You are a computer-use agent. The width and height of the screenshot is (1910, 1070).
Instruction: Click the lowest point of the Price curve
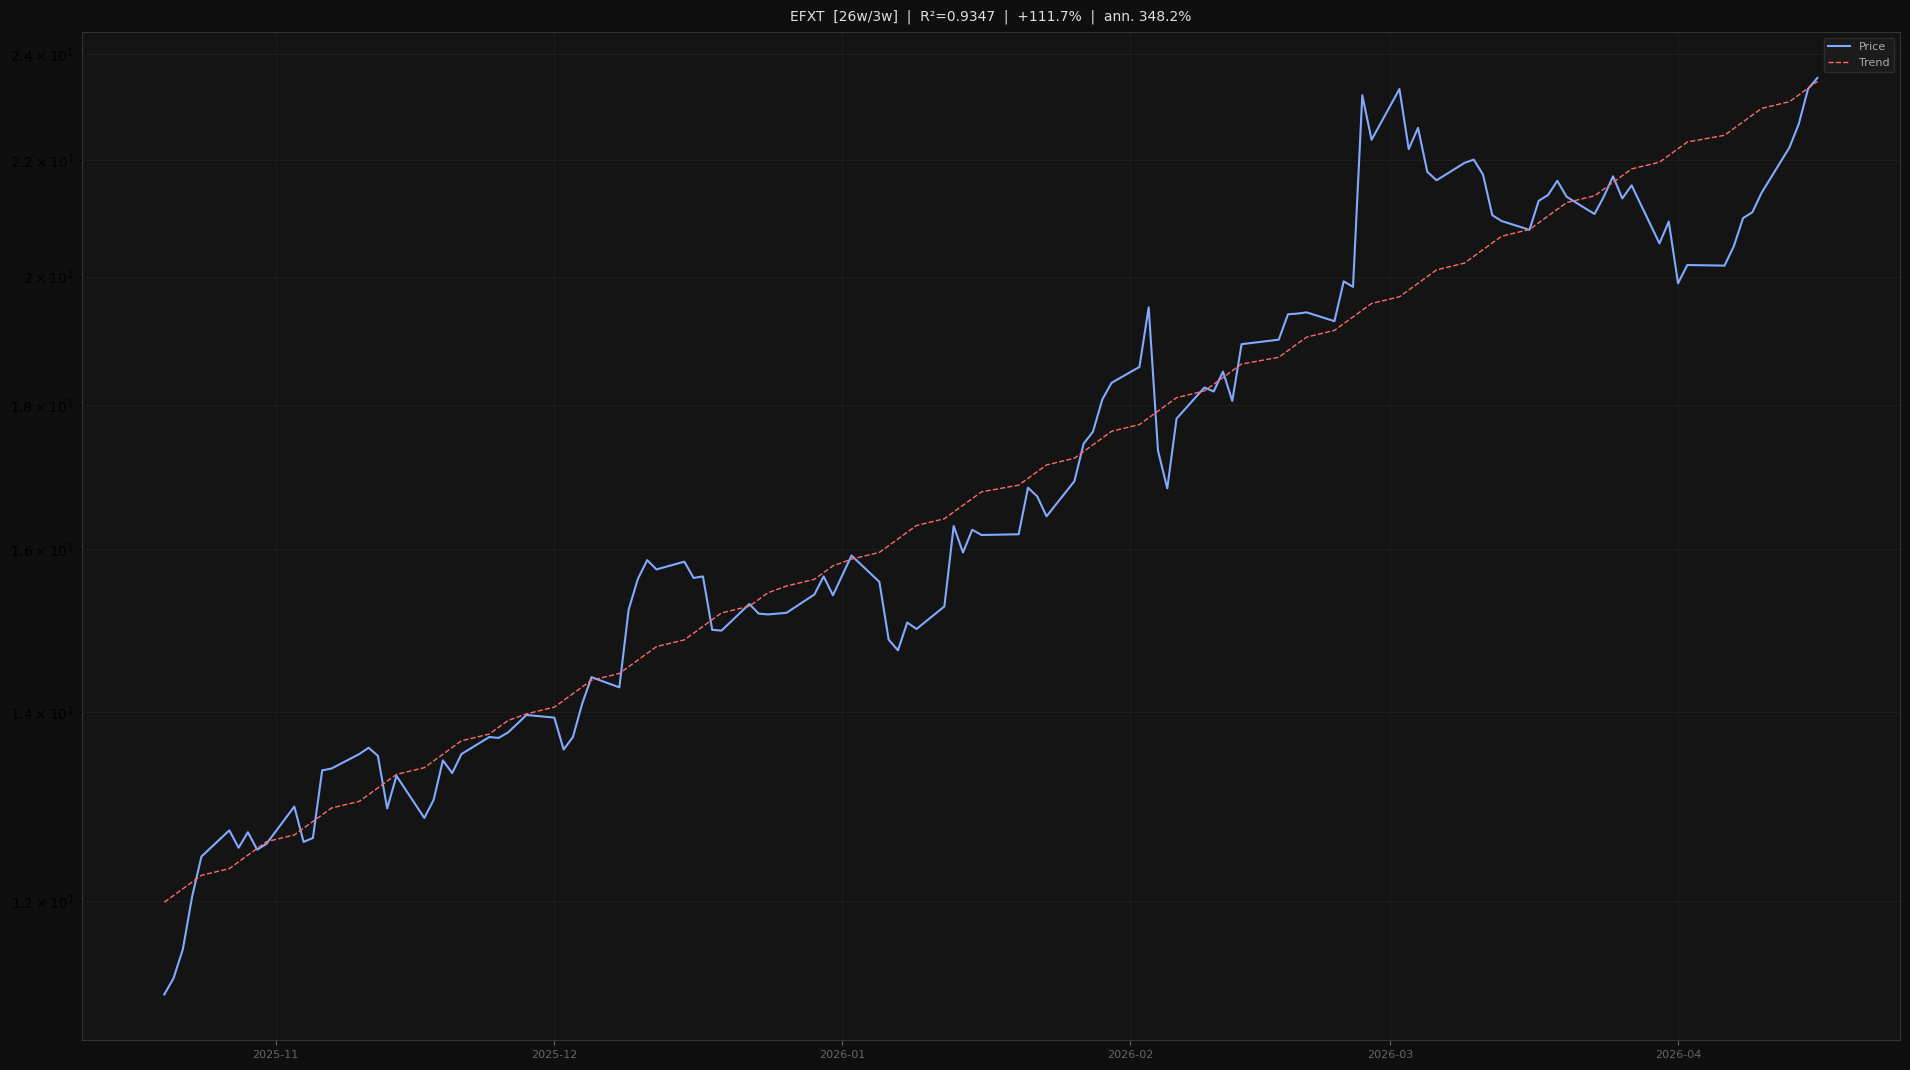[166, 994]
